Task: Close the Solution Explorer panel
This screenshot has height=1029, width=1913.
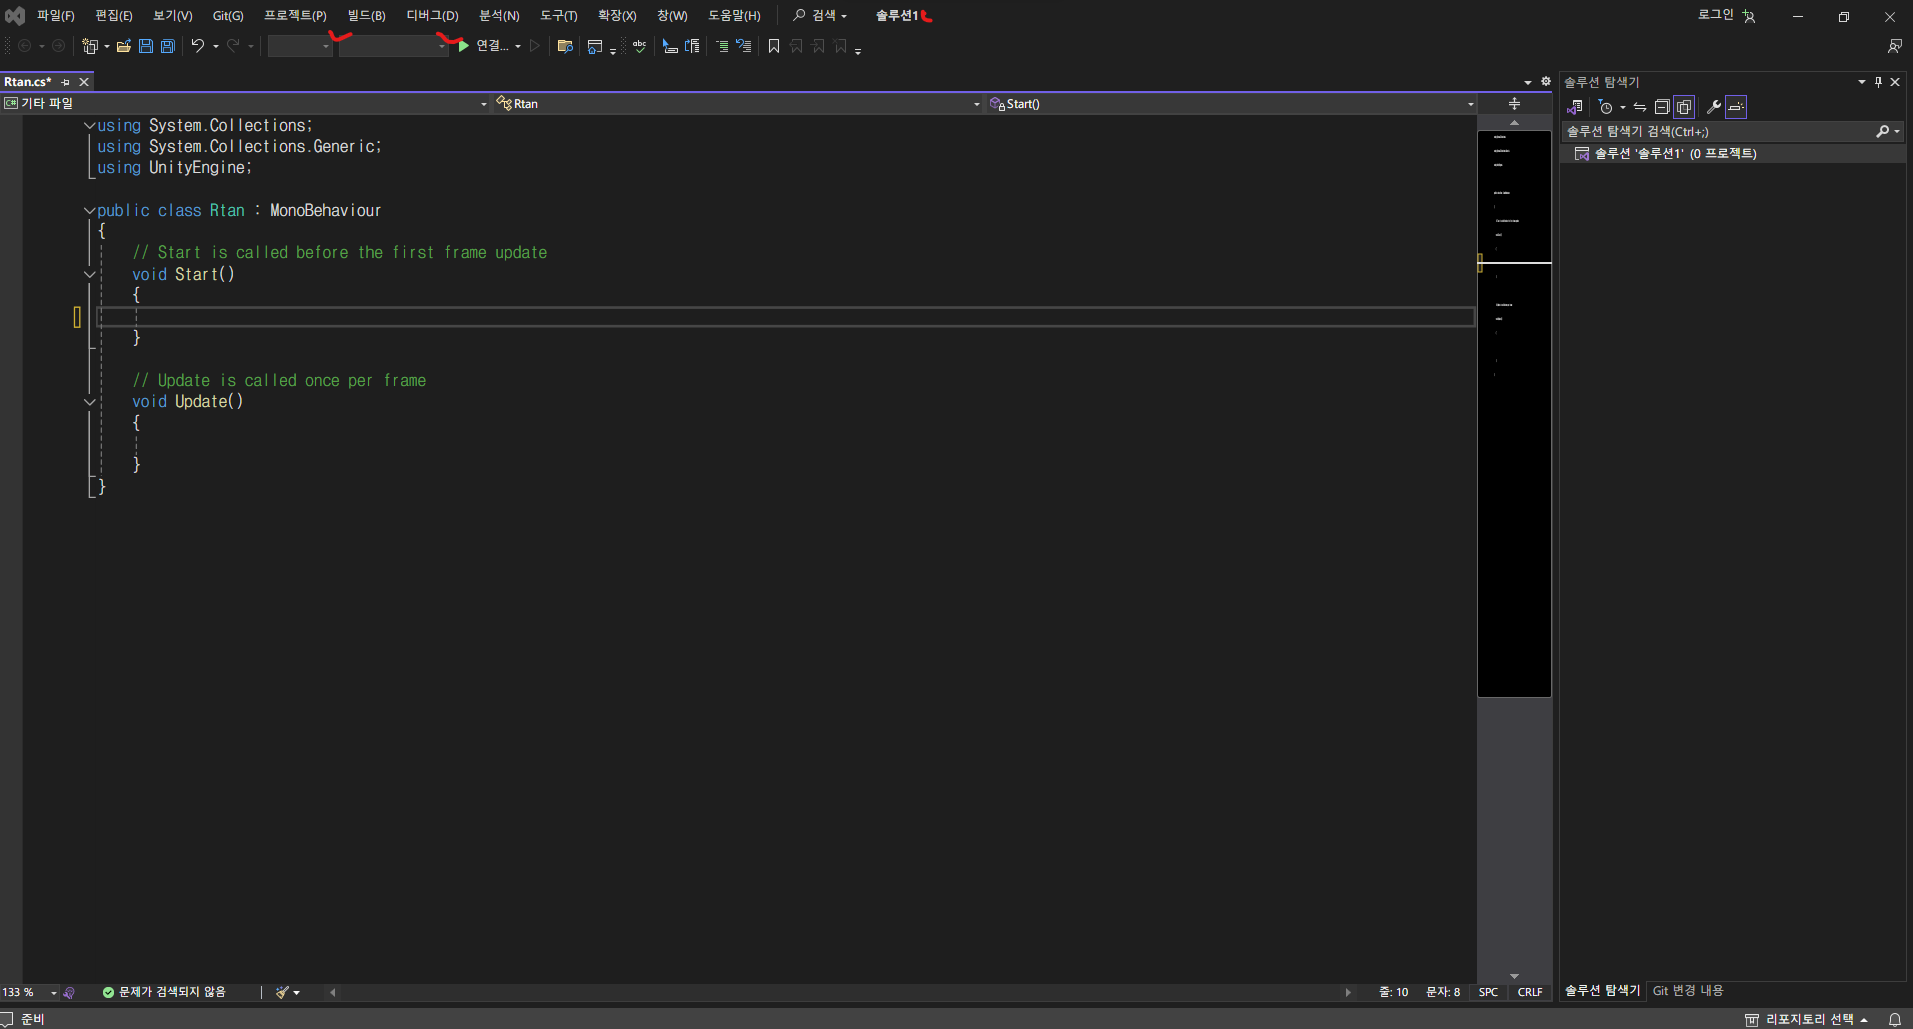Action: [1895, 82]
